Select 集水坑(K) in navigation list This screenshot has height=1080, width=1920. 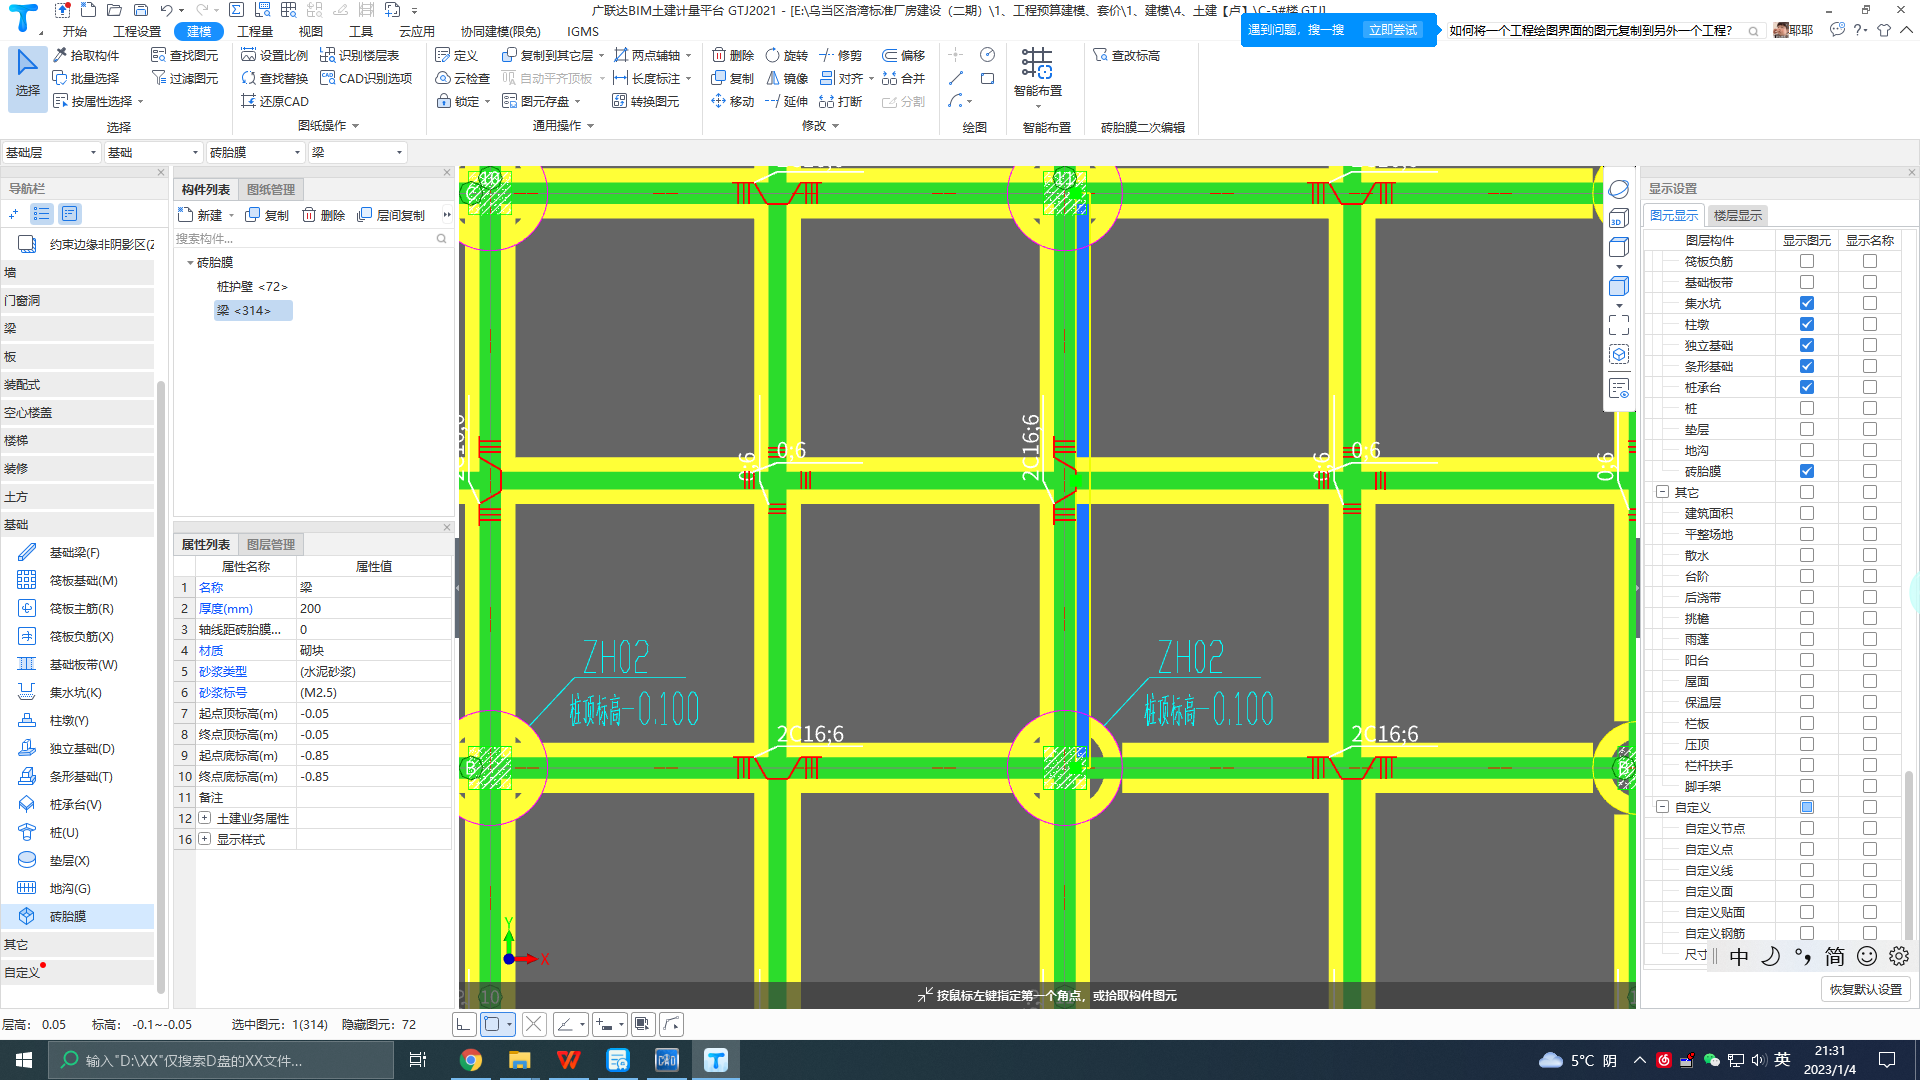click(75, 692)
